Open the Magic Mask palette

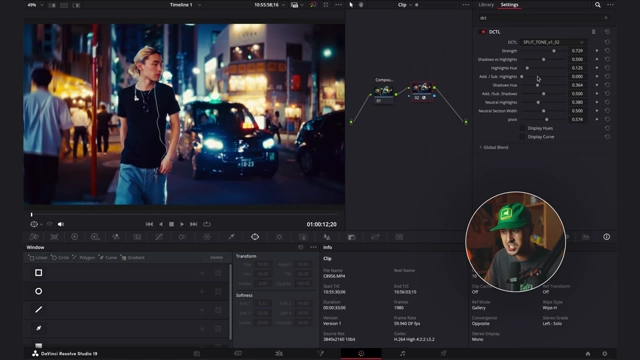pos(303,237)
